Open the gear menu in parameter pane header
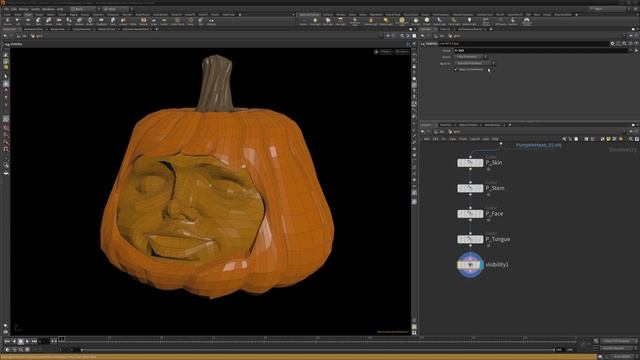 pyautogui.click(x=613, y=43)
